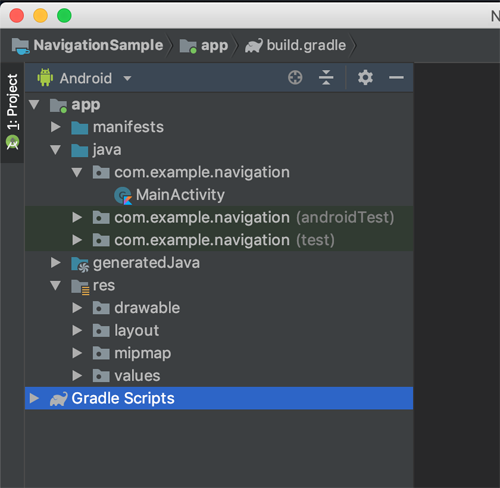Expand the Gradle Scripts node arrow
Viewport: 500px width, 488px height.
click(34, 398)
